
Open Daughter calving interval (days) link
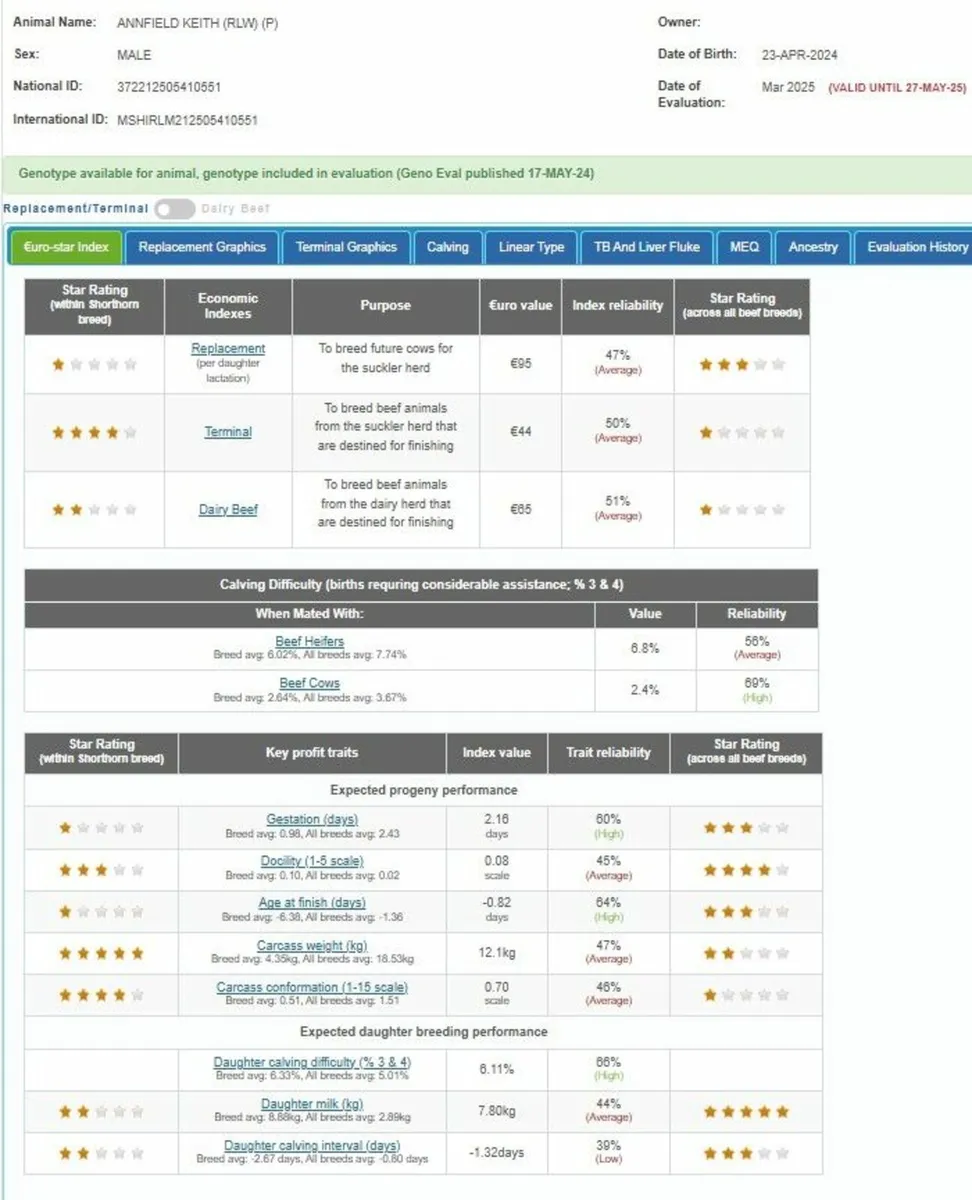[x=312, y=1146]
